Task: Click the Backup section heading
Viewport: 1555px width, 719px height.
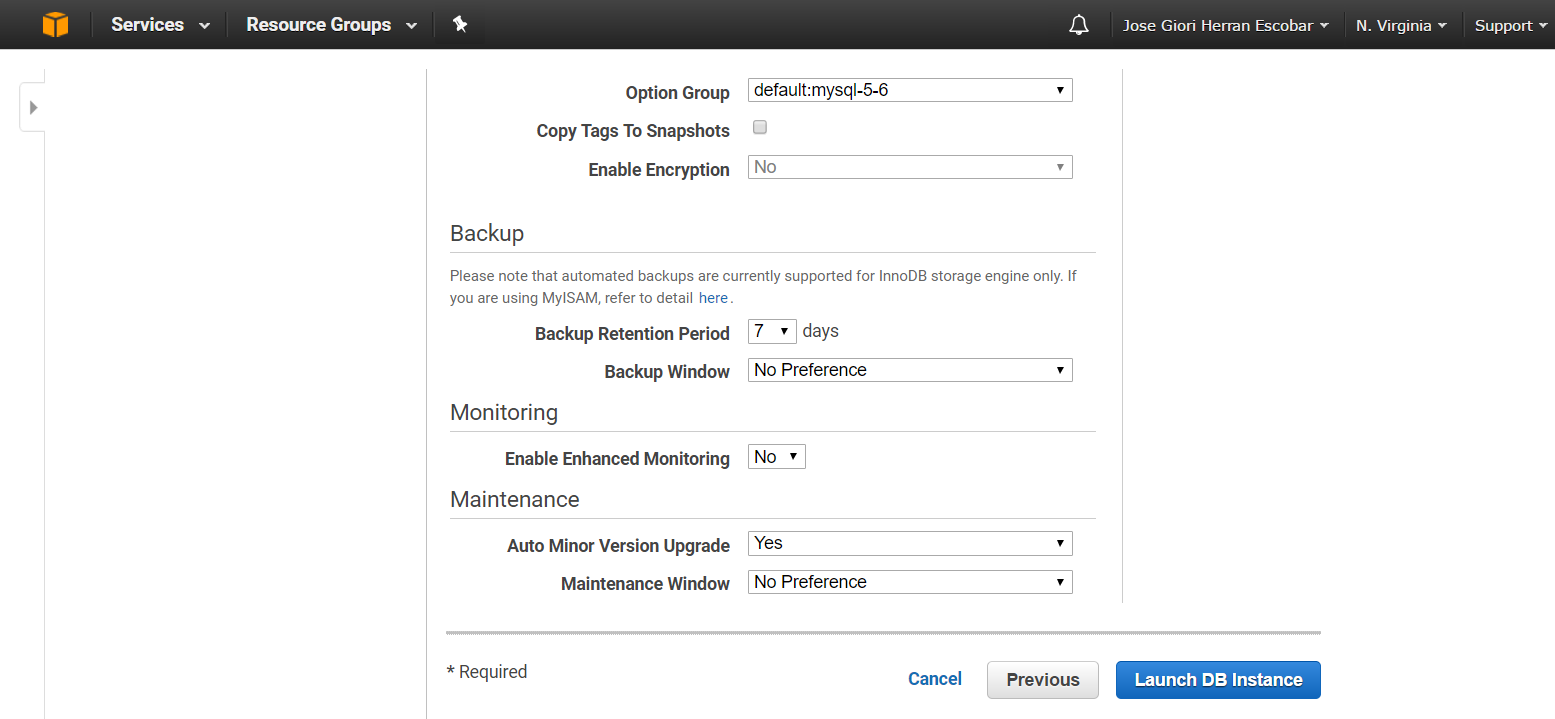Action: click(x=487, y=233)
